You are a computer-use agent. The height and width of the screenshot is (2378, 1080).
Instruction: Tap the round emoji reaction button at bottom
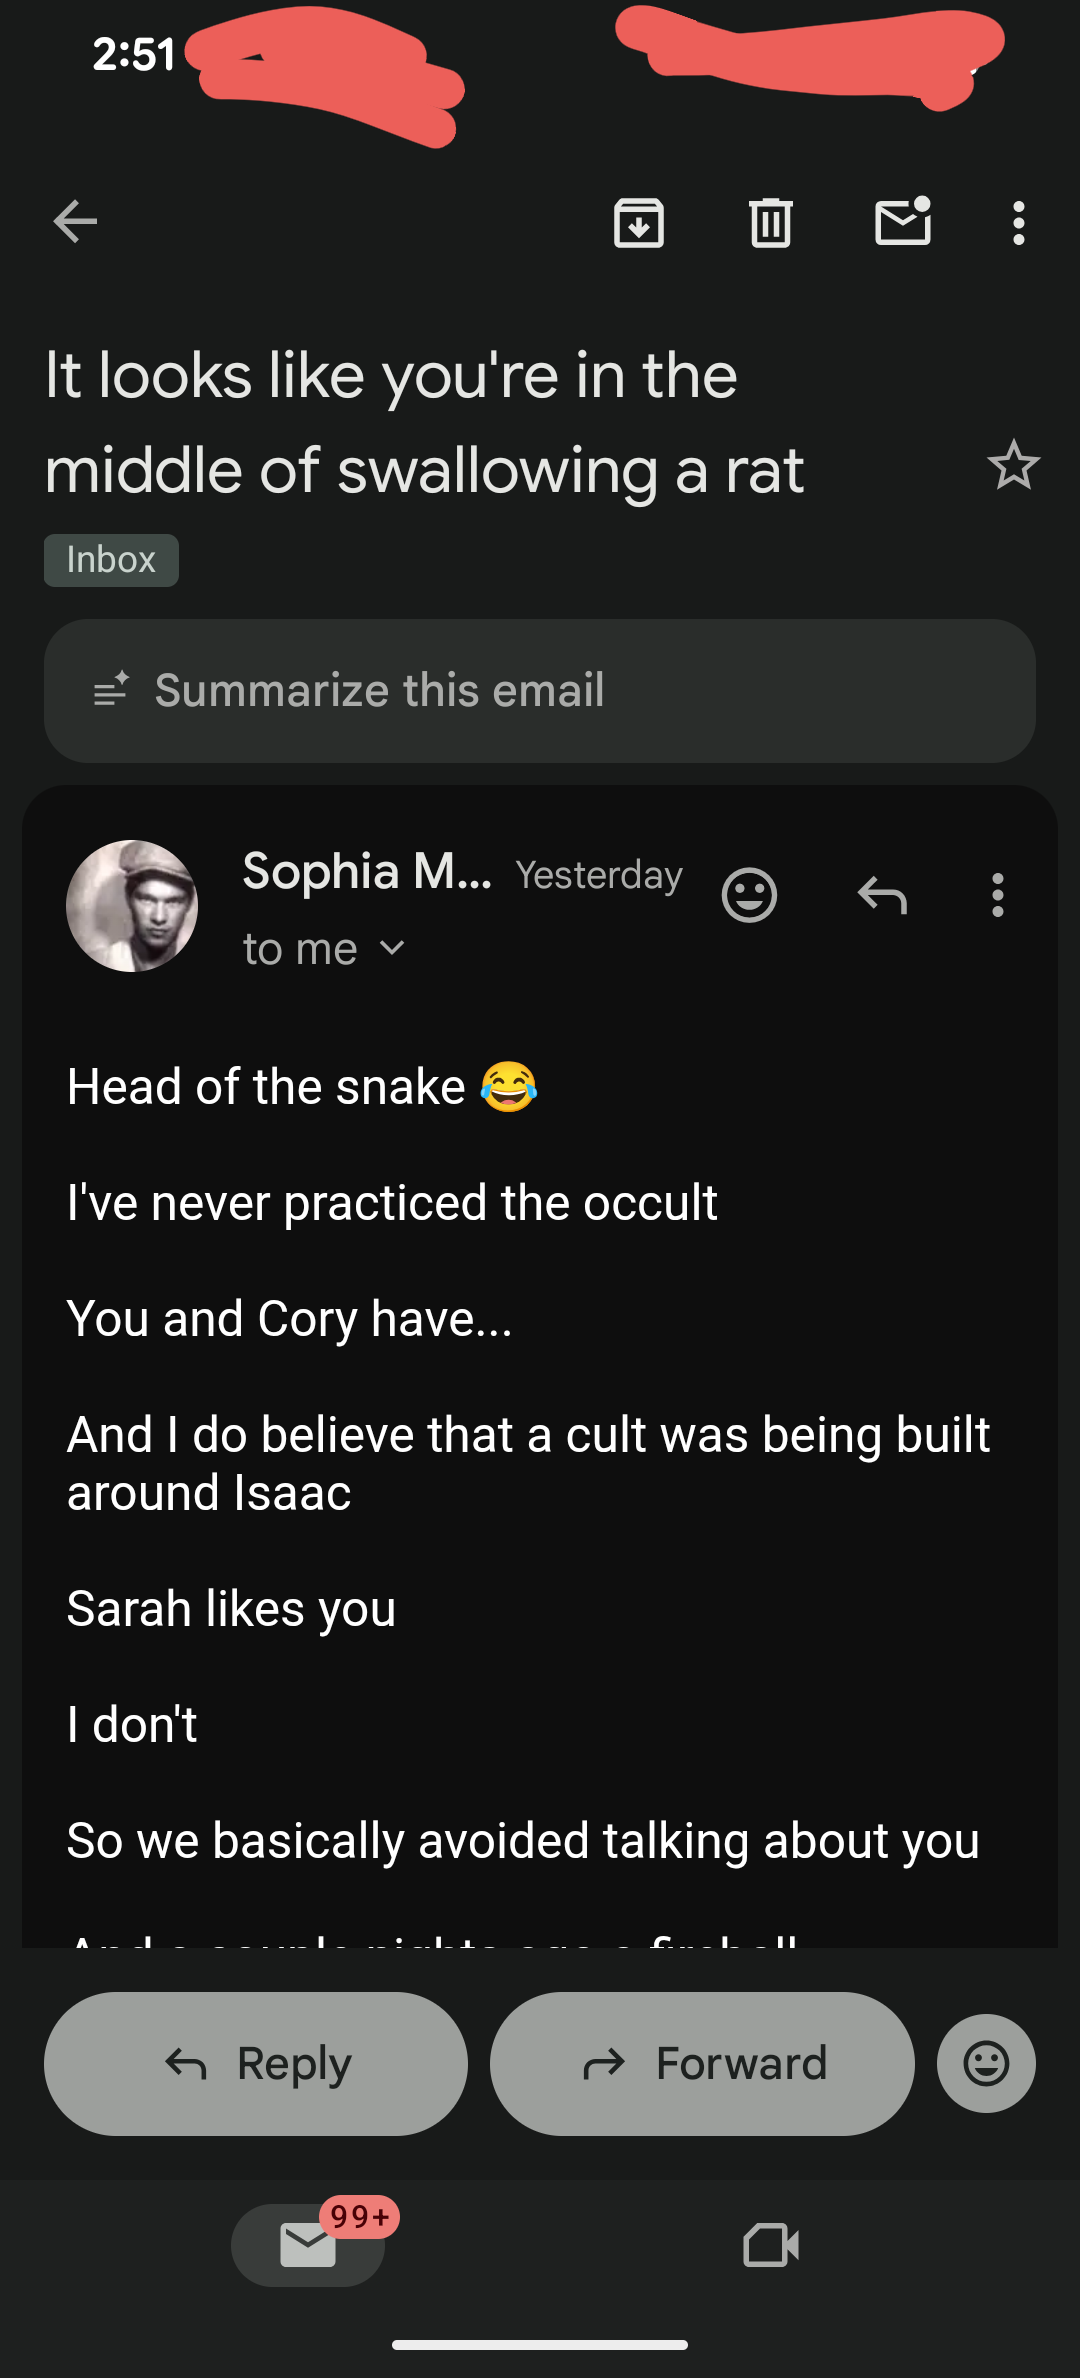tap(986, 2063)
